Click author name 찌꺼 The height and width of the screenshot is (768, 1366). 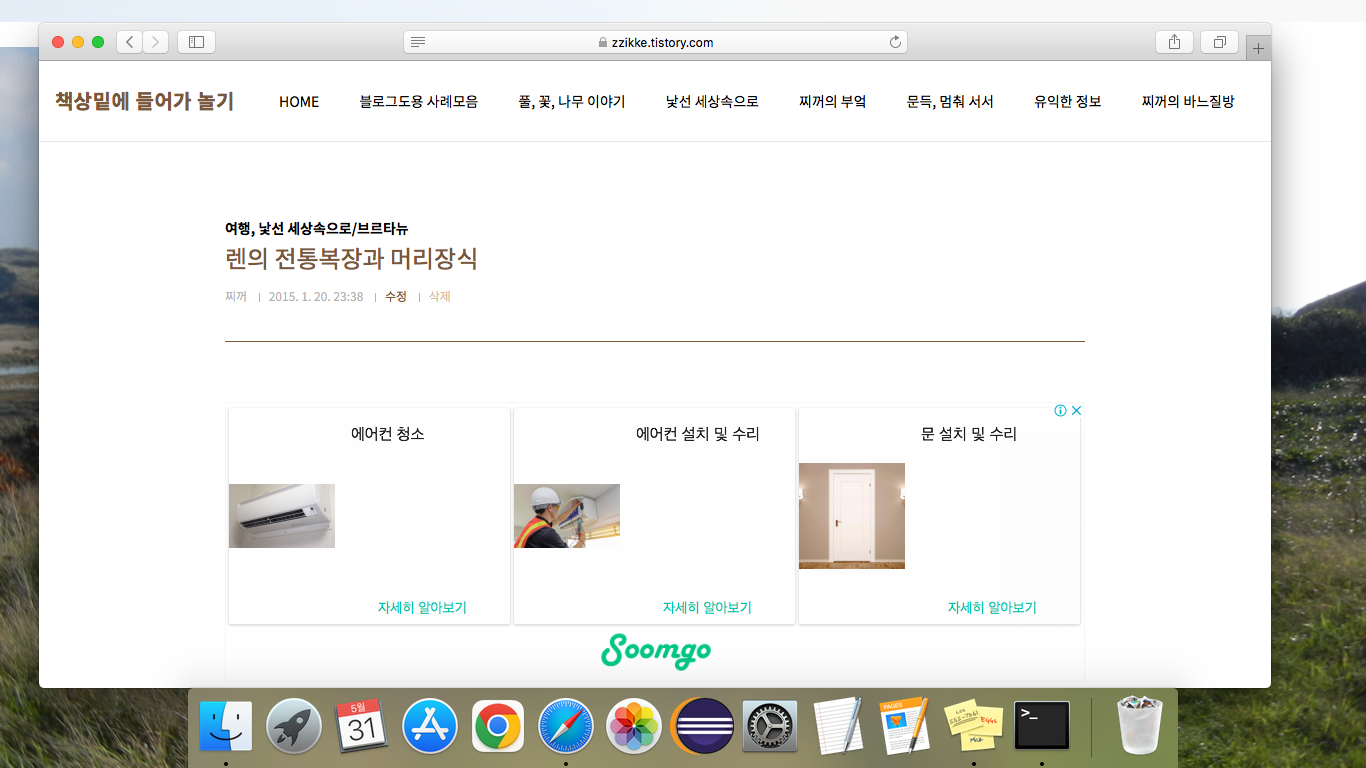point(236,296)
